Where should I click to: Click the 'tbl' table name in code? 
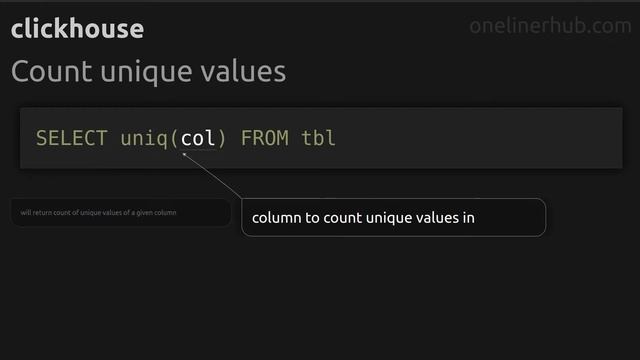pos(318,138)
